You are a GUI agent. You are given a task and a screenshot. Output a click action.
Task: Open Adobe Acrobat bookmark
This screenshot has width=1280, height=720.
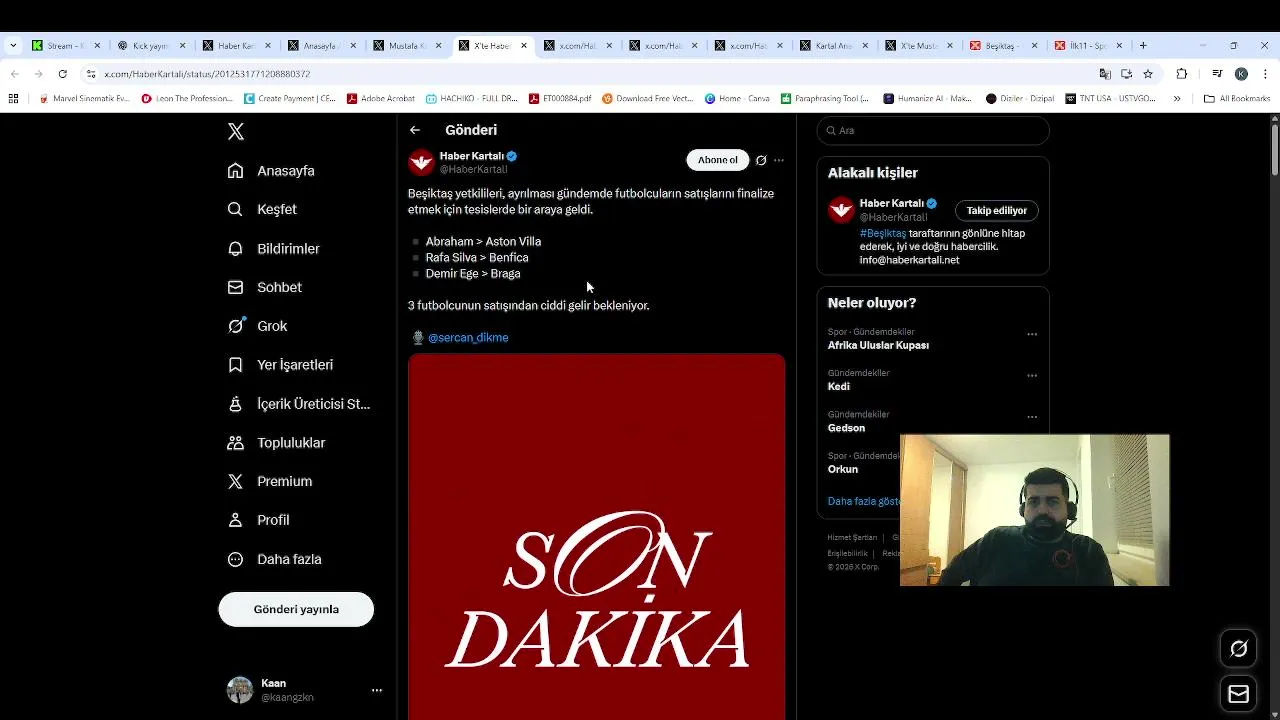click(381, 99)
